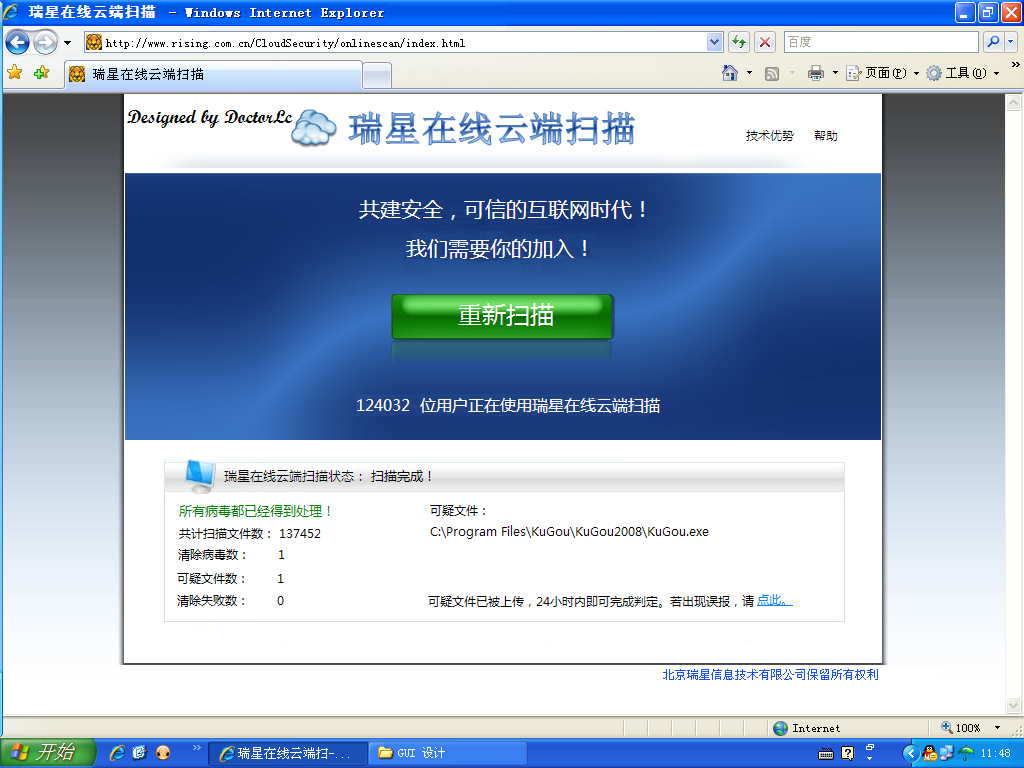
Task: Click the magnifier search icon
Action: (993, 42)
